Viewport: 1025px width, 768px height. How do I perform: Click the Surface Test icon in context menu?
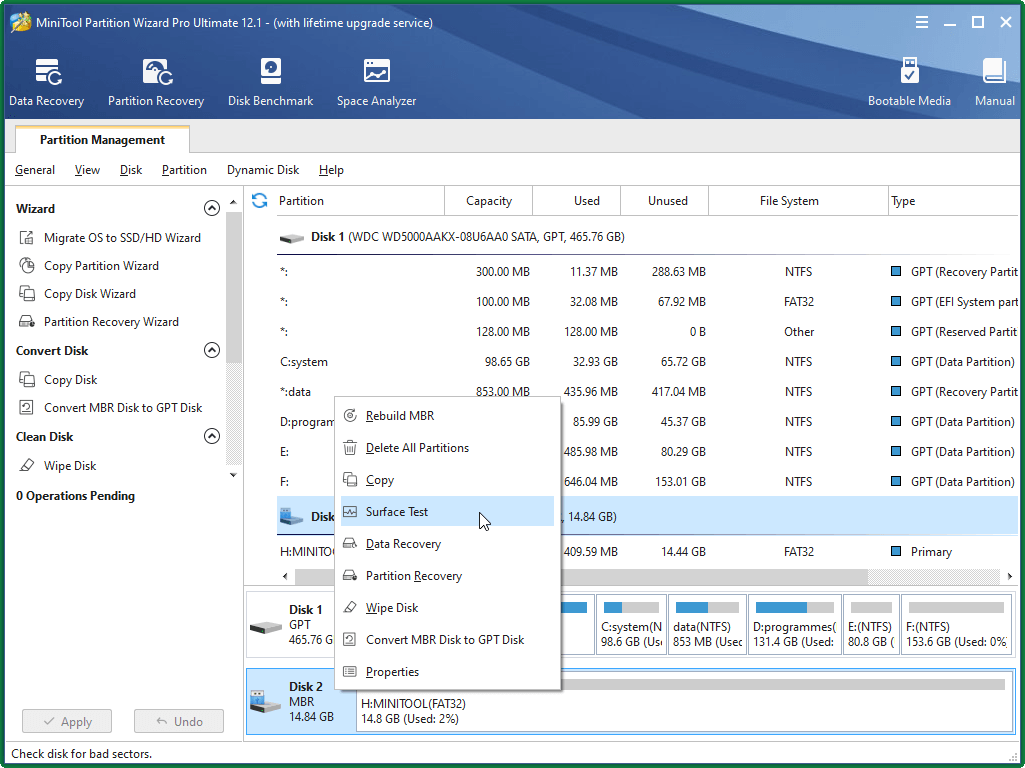[350, 511]
